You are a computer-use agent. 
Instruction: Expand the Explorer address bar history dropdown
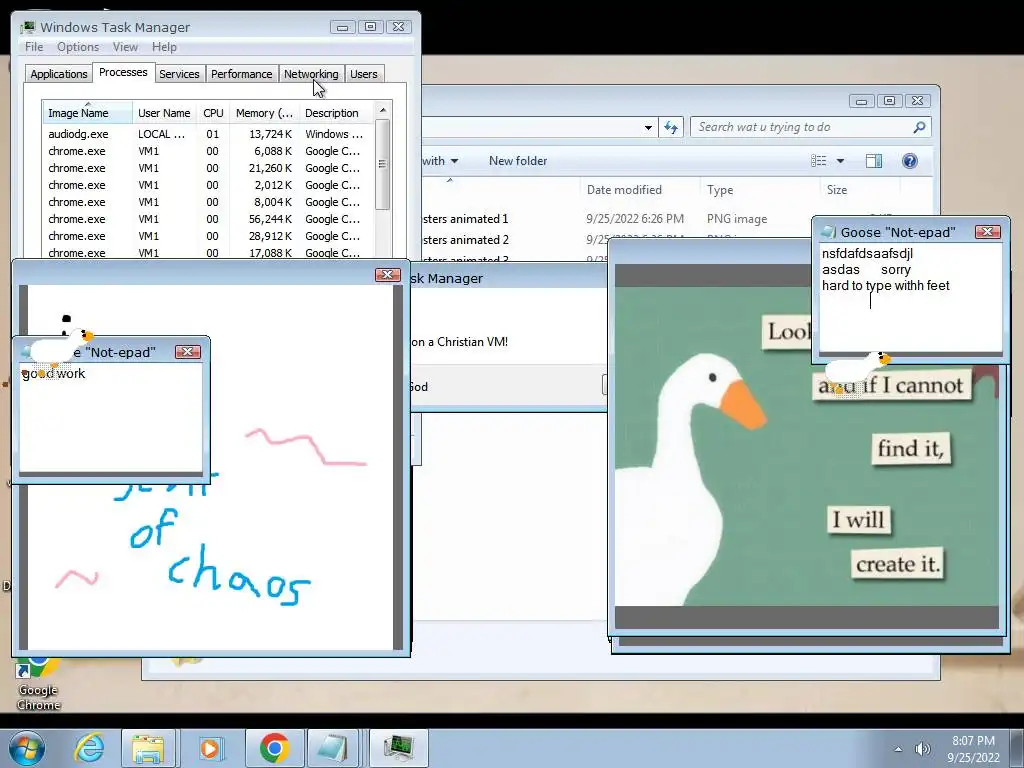click(x=648, y=127)
